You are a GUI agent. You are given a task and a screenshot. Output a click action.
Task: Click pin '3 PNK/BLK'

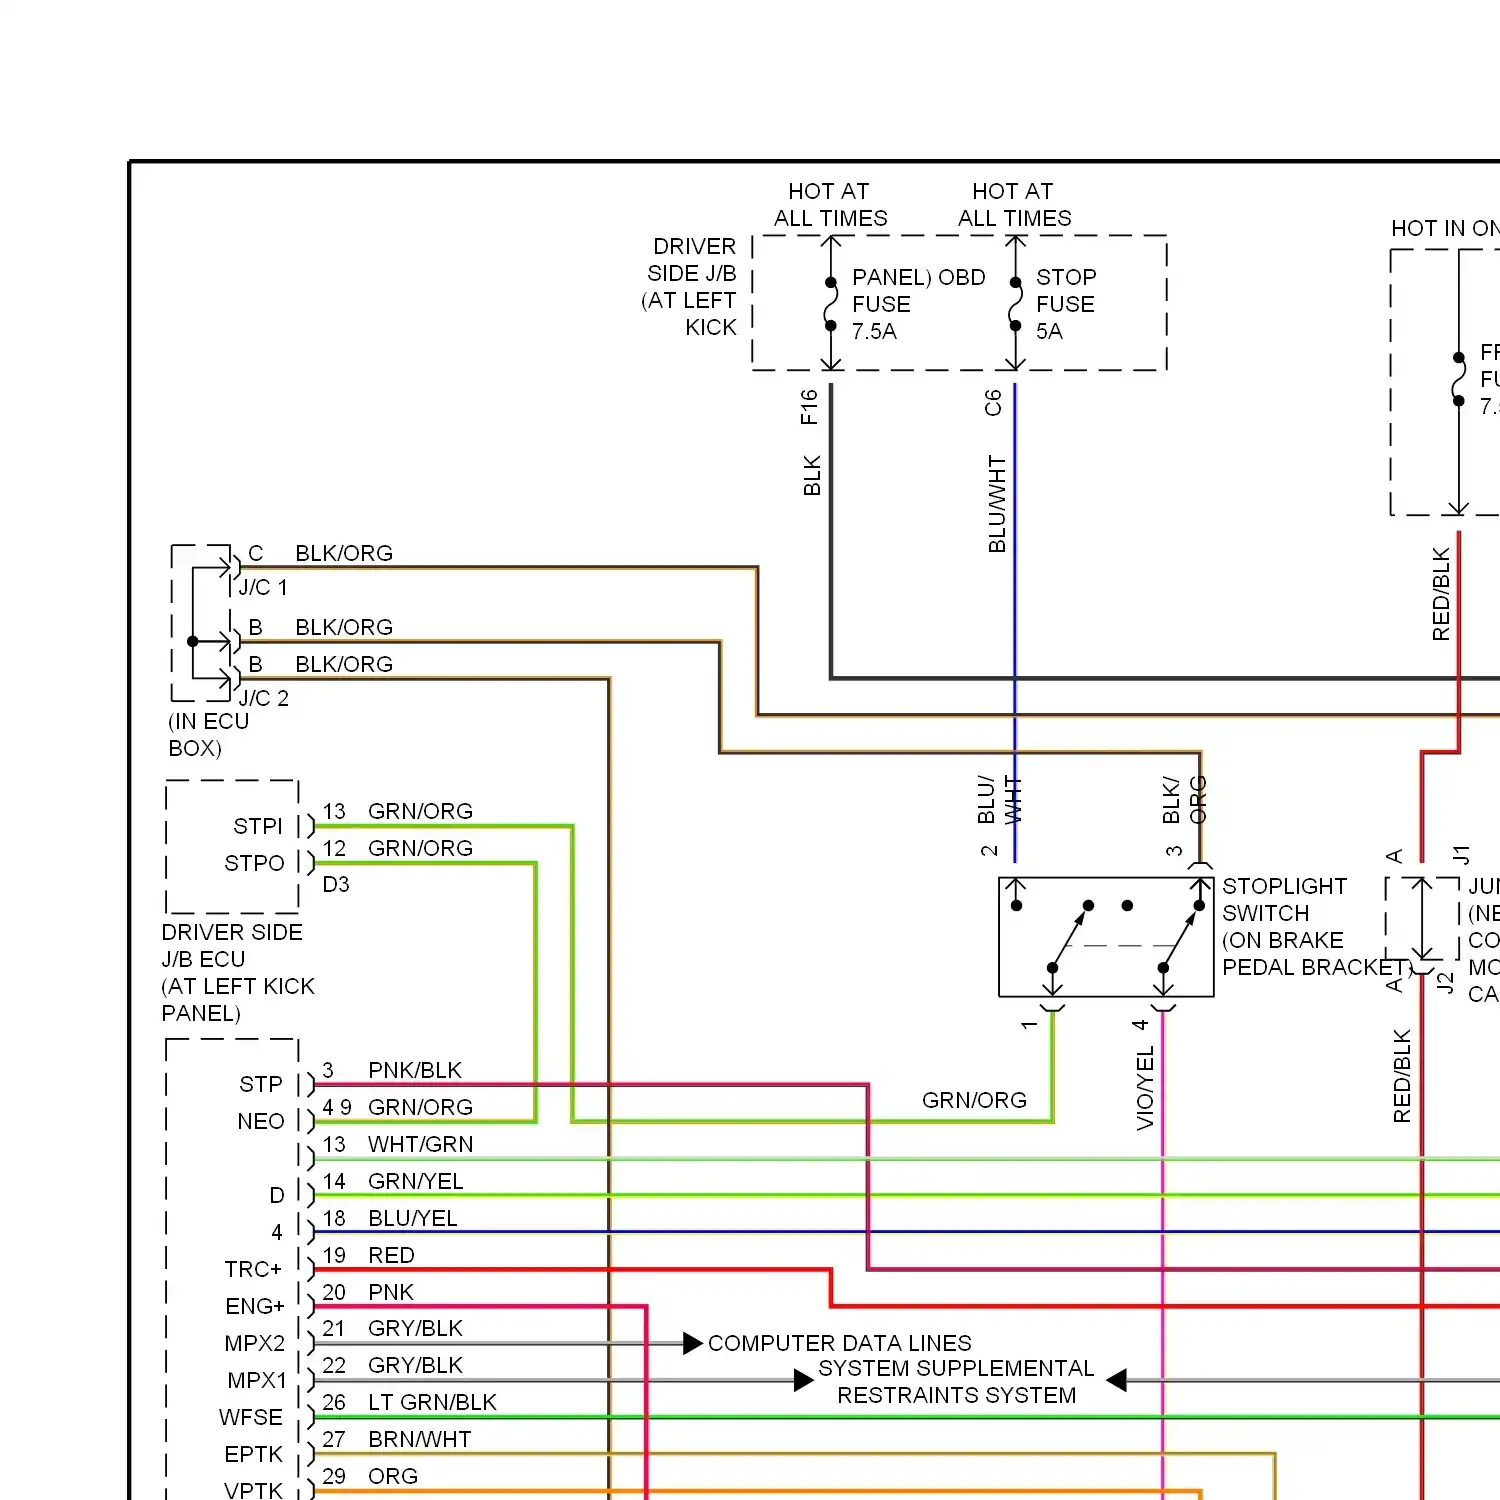392,1070
